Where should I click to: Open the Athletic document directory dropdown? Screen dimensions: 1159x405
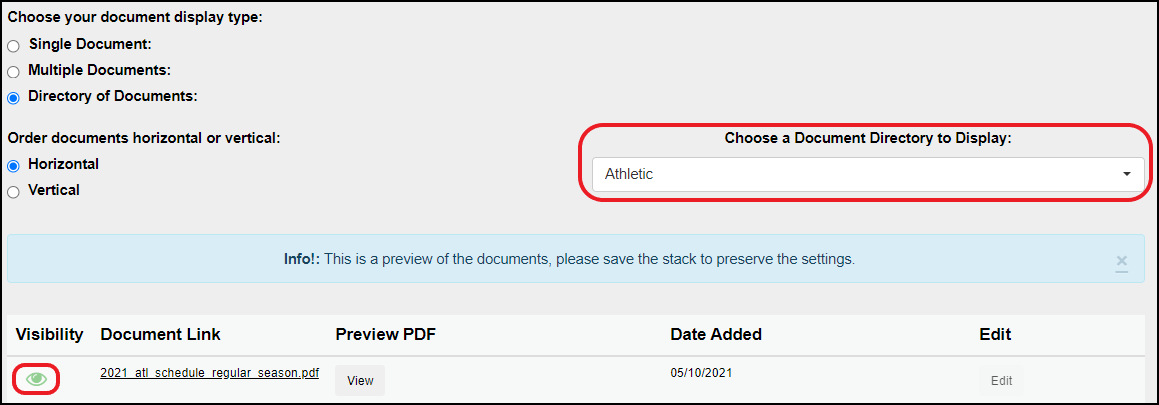point(868,174)
